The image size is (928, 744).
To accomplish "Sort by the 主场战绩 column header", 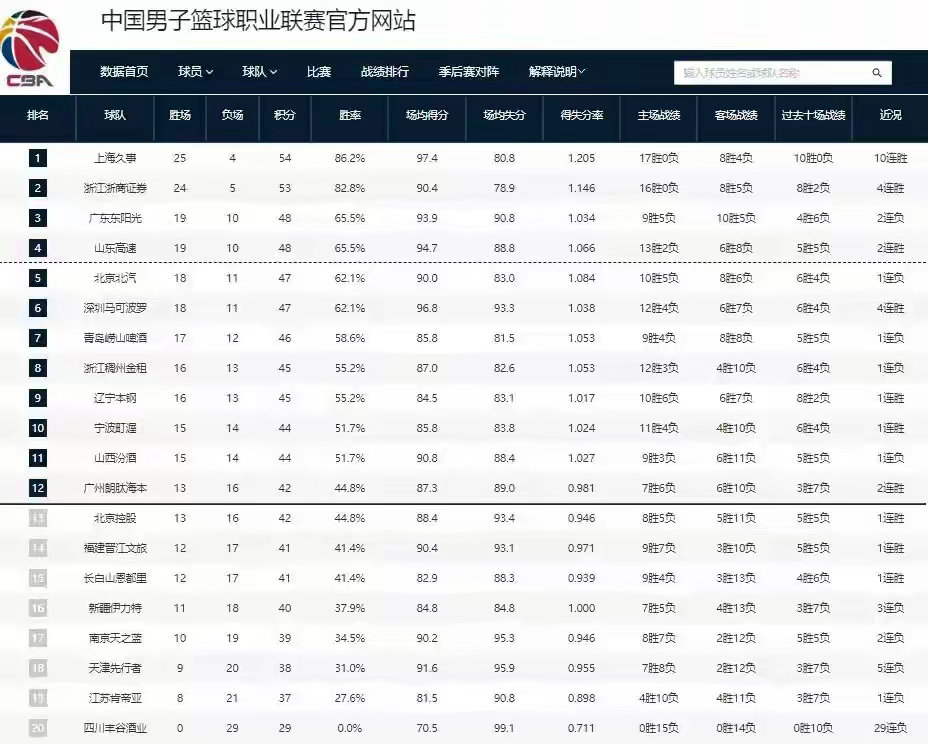I will [659, 115].
